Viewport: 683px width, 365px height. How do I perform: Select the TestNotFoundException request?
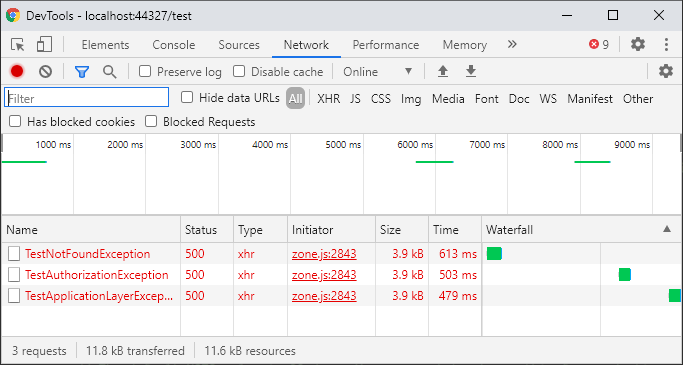(x=88, y=254)
